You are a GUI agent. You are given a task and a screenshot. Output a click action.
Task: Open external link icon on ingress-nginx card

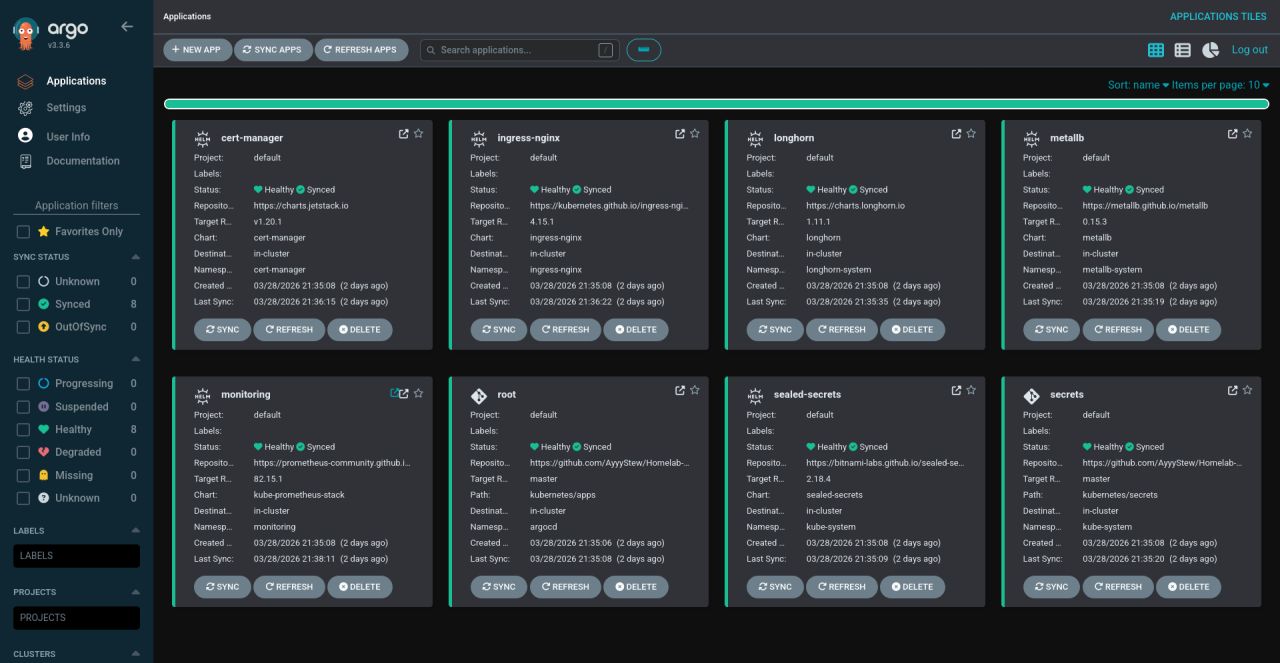(x=680, y=134)
